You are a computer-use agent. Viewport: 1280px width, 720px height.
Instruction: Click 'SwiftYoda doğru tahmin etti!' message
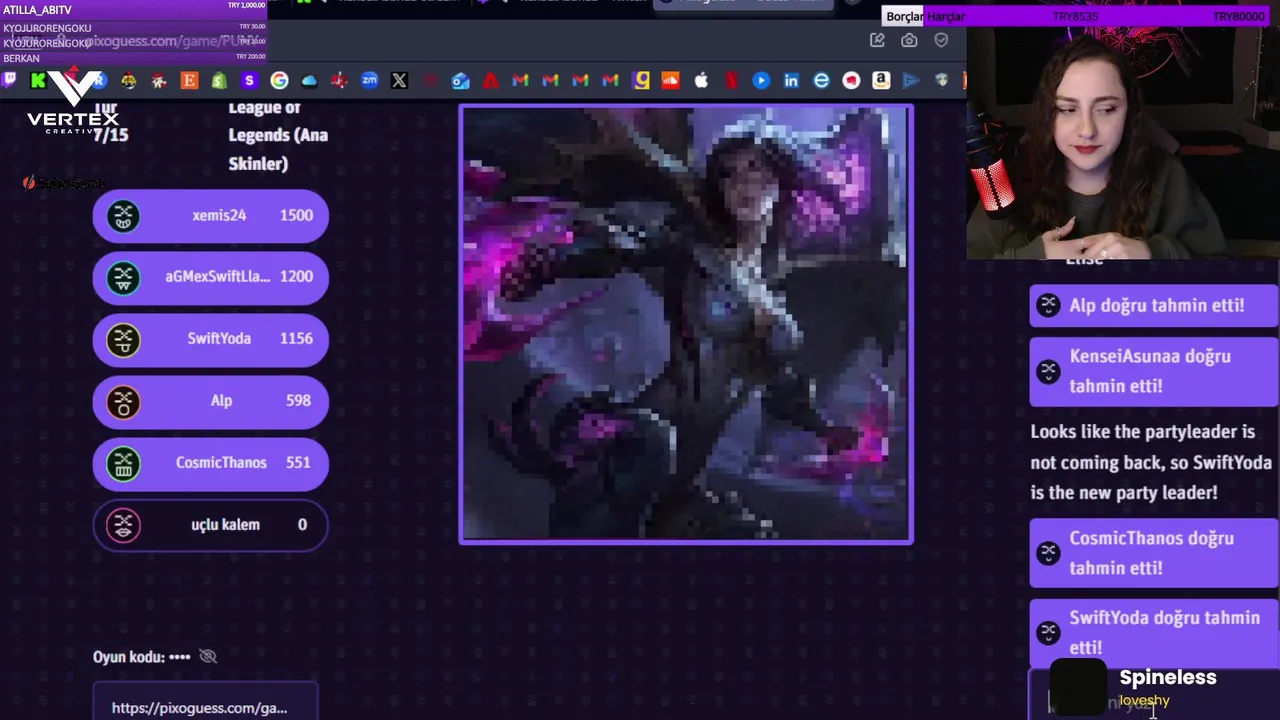[1154, 632]
